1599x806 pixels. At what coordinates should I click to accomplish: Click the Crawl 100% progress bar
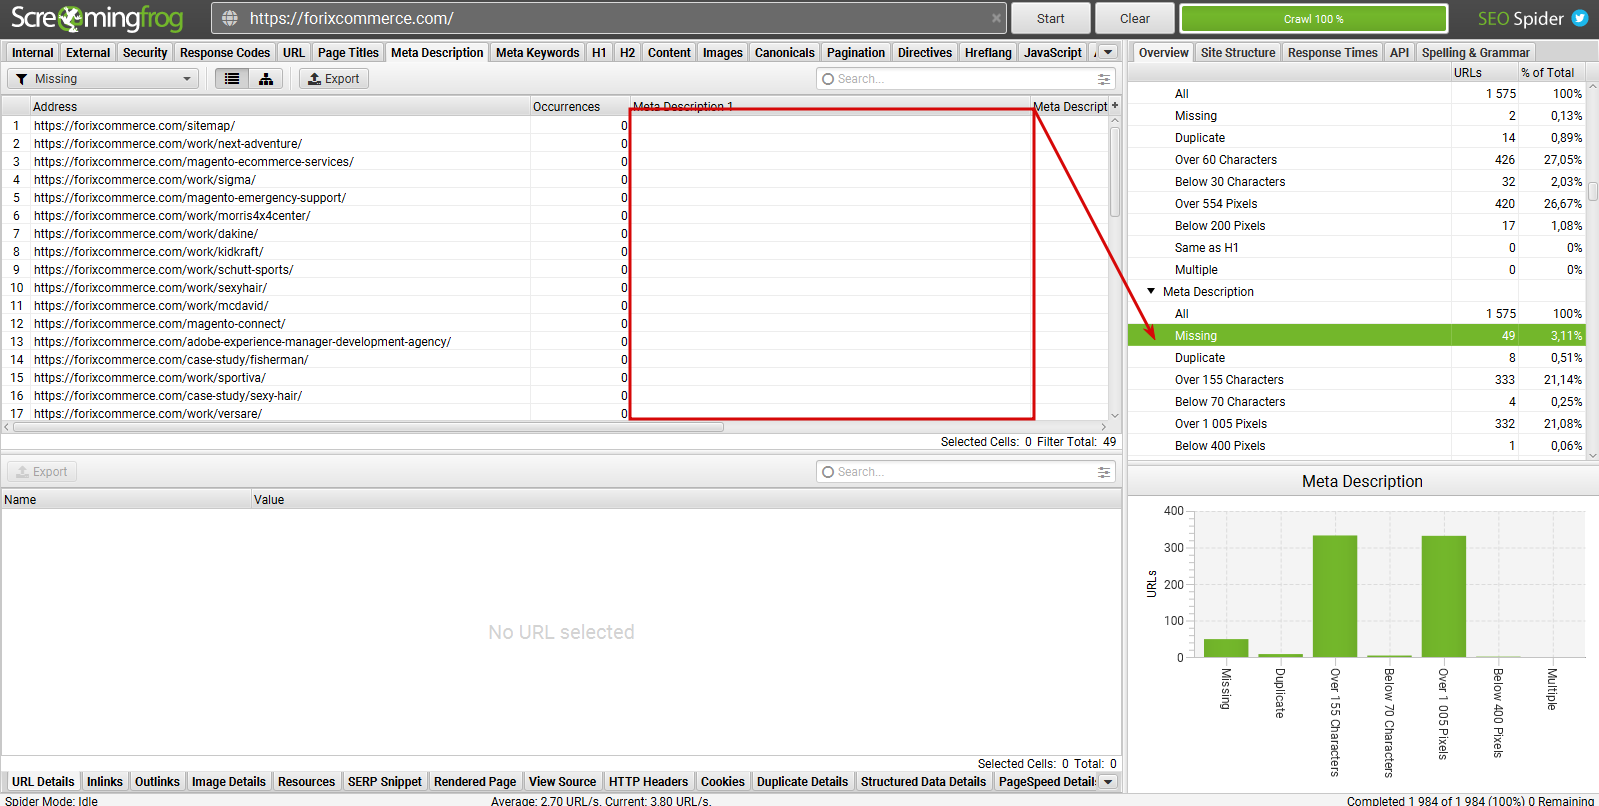[x=1313, y=18]
